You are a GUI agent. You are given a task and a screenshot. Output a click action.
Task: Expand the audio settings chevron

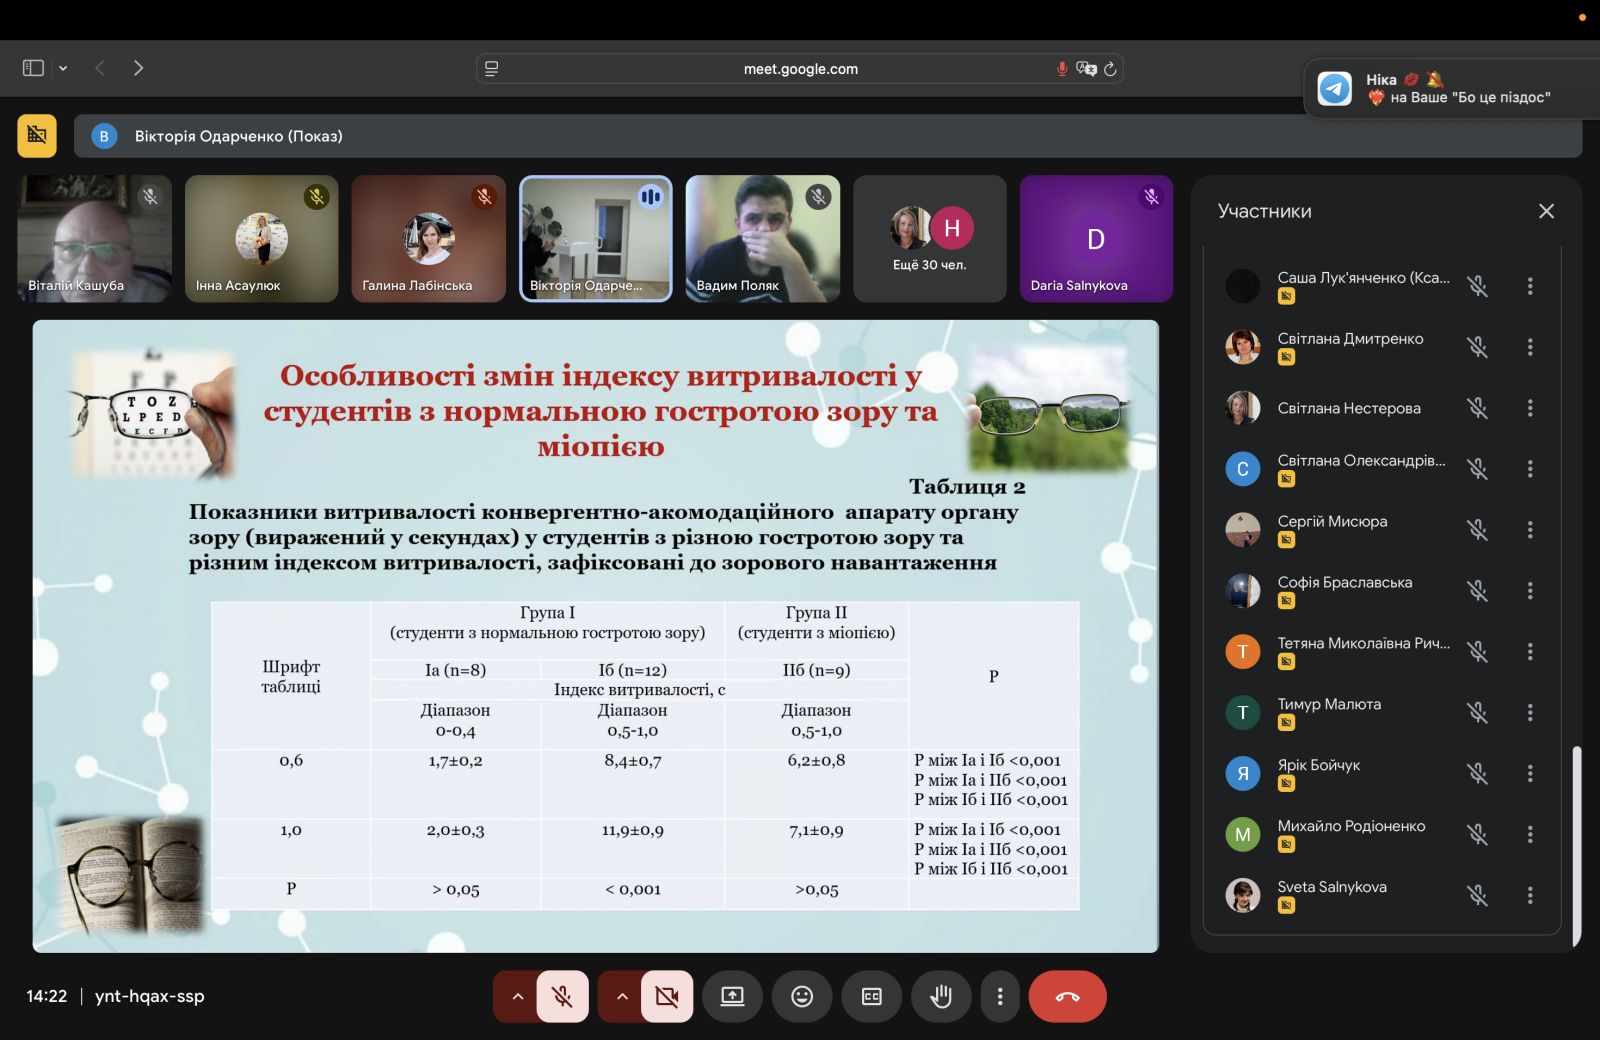(517, 996)
